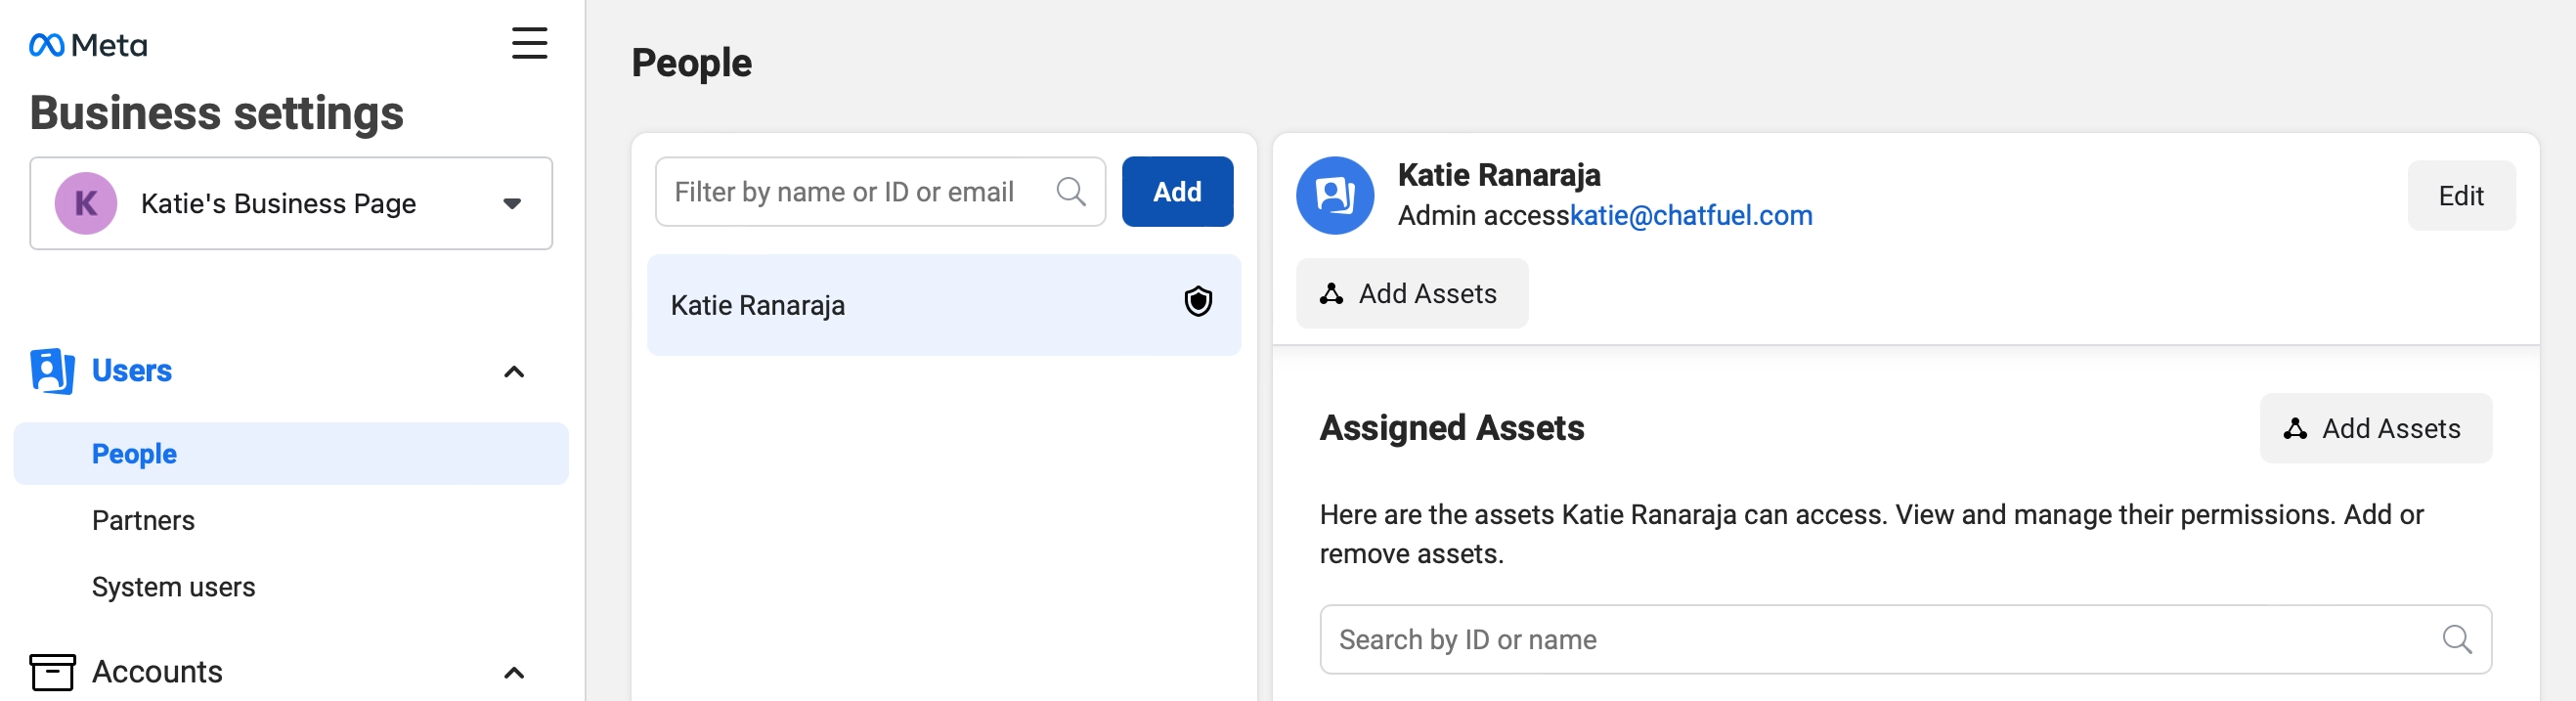Click Katie Ranaraja's blue profile avatar
The image size is (2576, 701).
click(x=1335, y=195)
